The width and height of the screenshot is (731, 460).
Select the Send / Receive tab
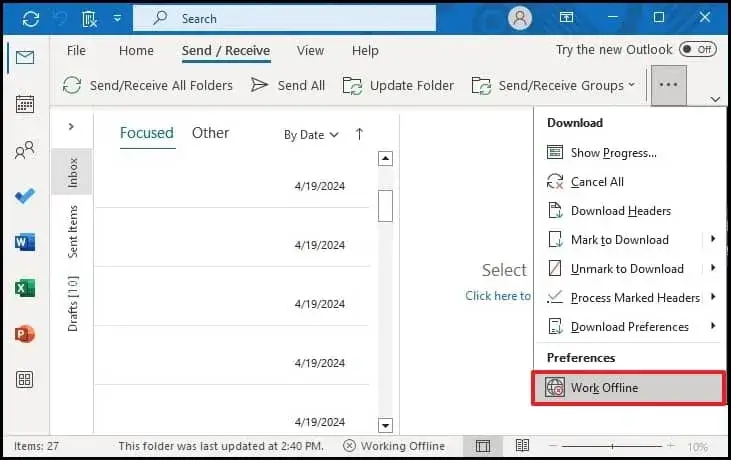(x=226, y=50)
